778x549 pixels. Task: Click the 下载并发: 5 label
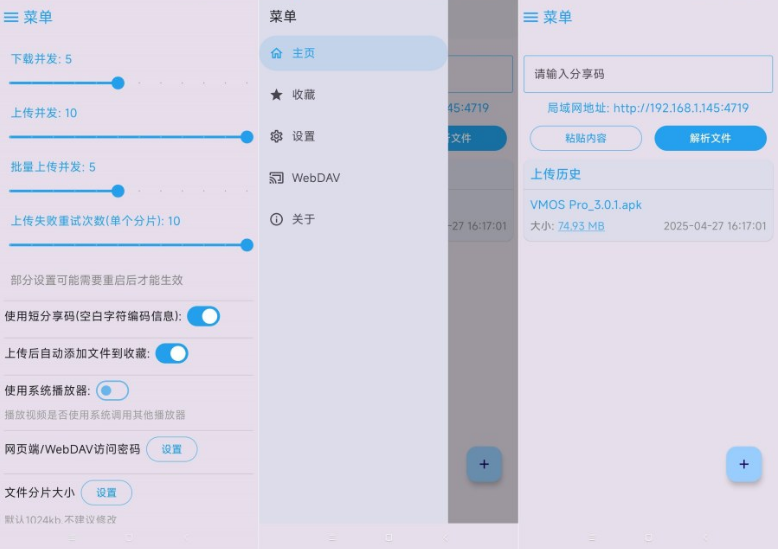coord(41,59)
